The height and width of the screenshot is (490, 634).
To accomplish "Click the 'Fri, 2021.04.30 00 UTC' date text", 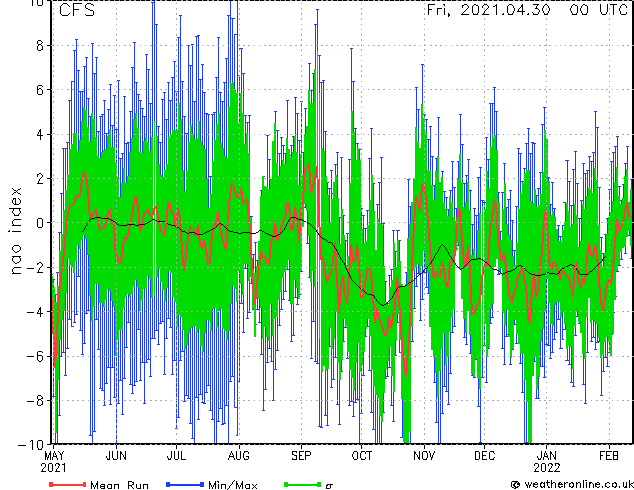I will click(x=527, y=10).
